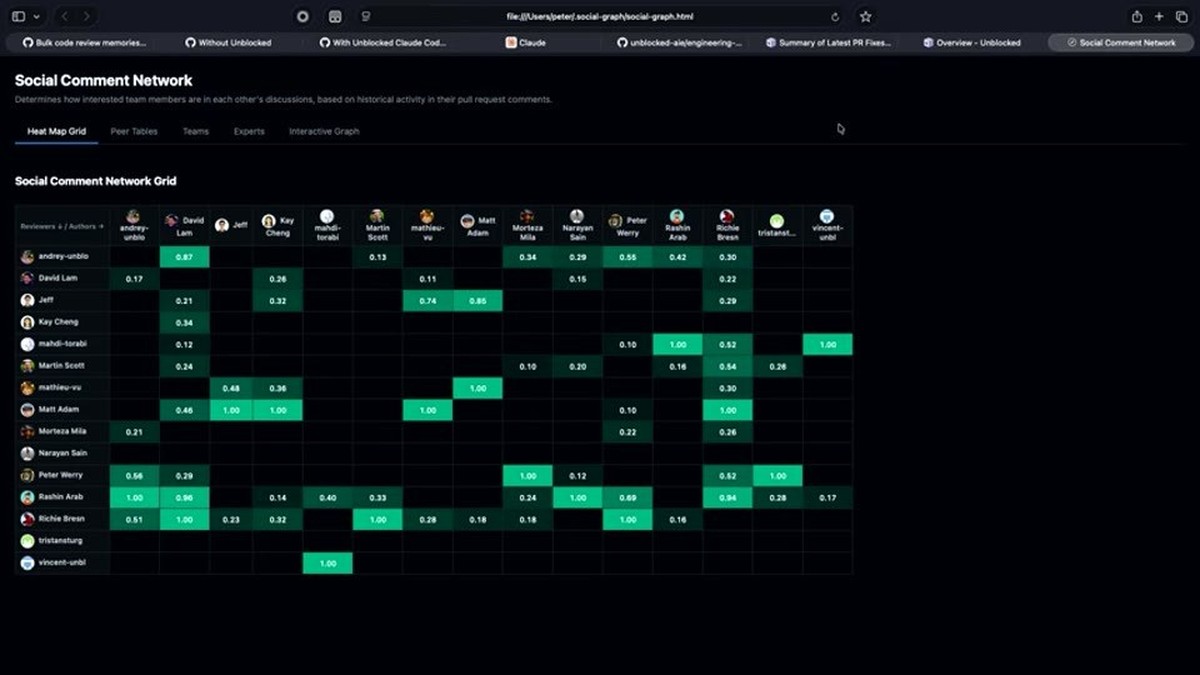
Task: Toggle the Safari sidebar icon
Action: 18,17
